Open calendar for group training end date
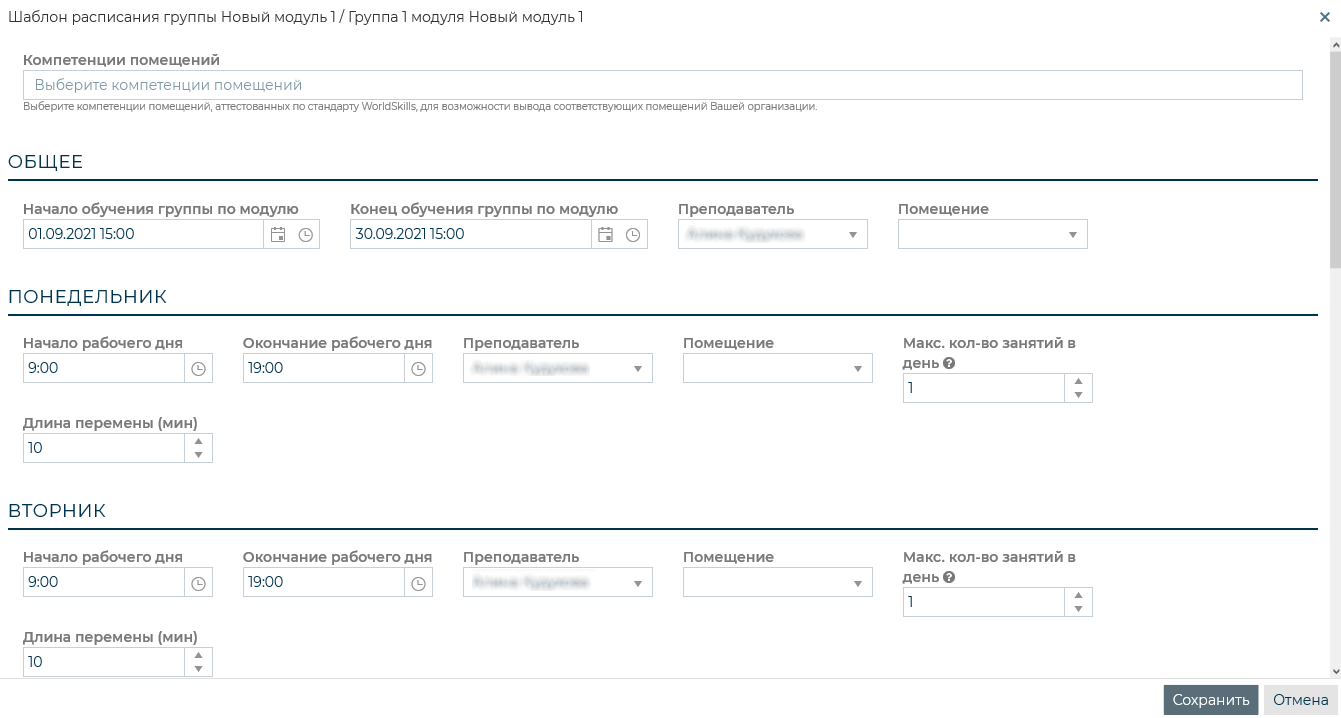Image resolution: width=1341 pixels, height=718 pixels. [605, 235]
